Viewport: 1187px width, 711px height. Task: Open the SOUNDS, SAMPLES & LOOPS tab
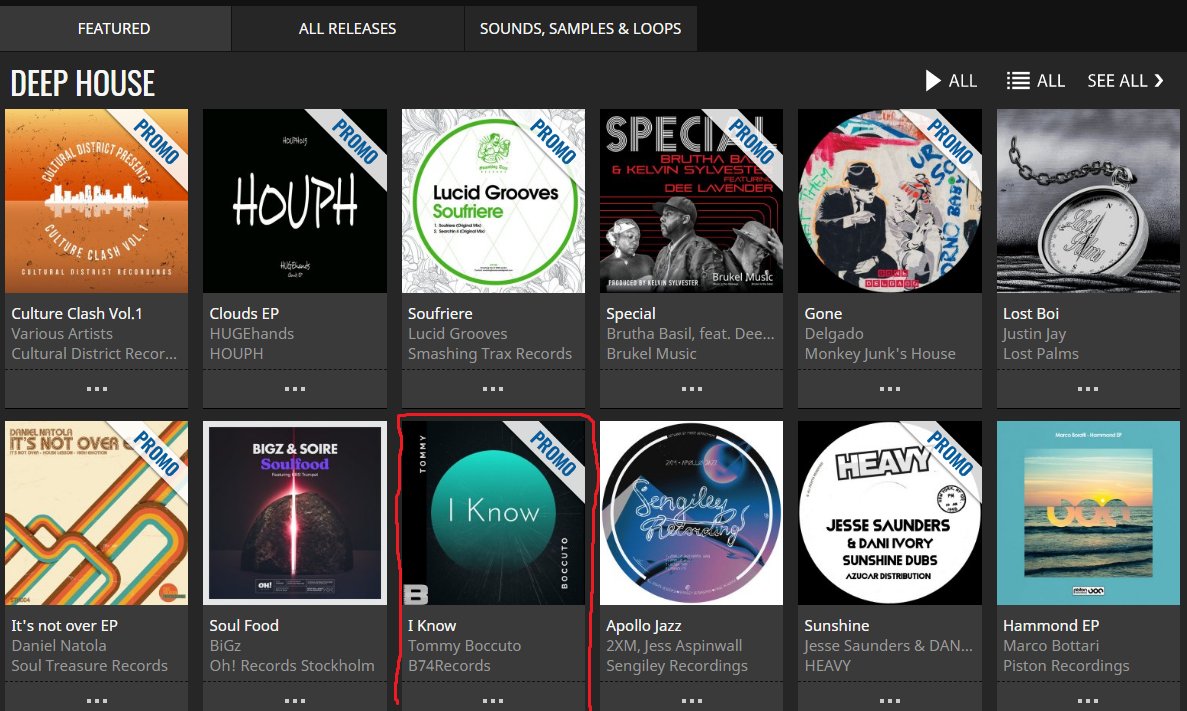click(x=580, y=29)
